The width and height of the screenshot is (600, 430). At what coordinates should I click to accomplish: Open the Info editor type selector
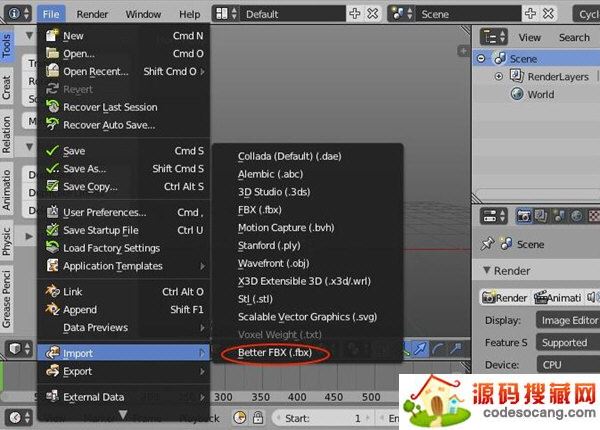point(18,14)
